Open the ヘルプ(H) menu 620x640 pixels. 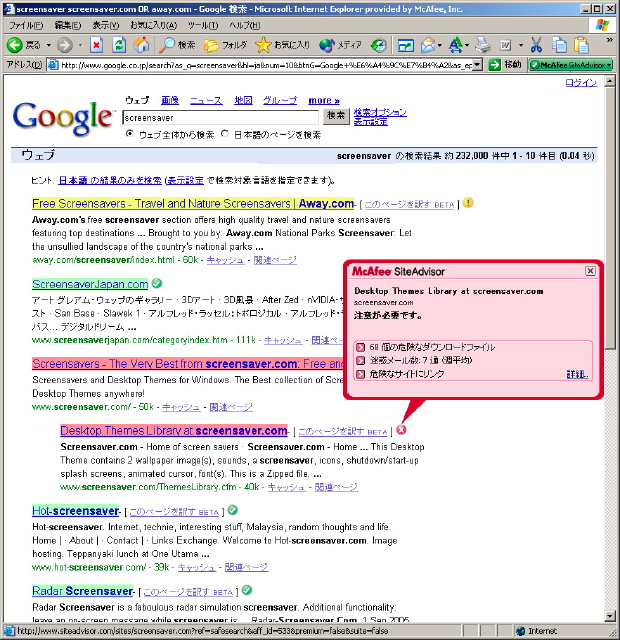[x=244, y=25]
